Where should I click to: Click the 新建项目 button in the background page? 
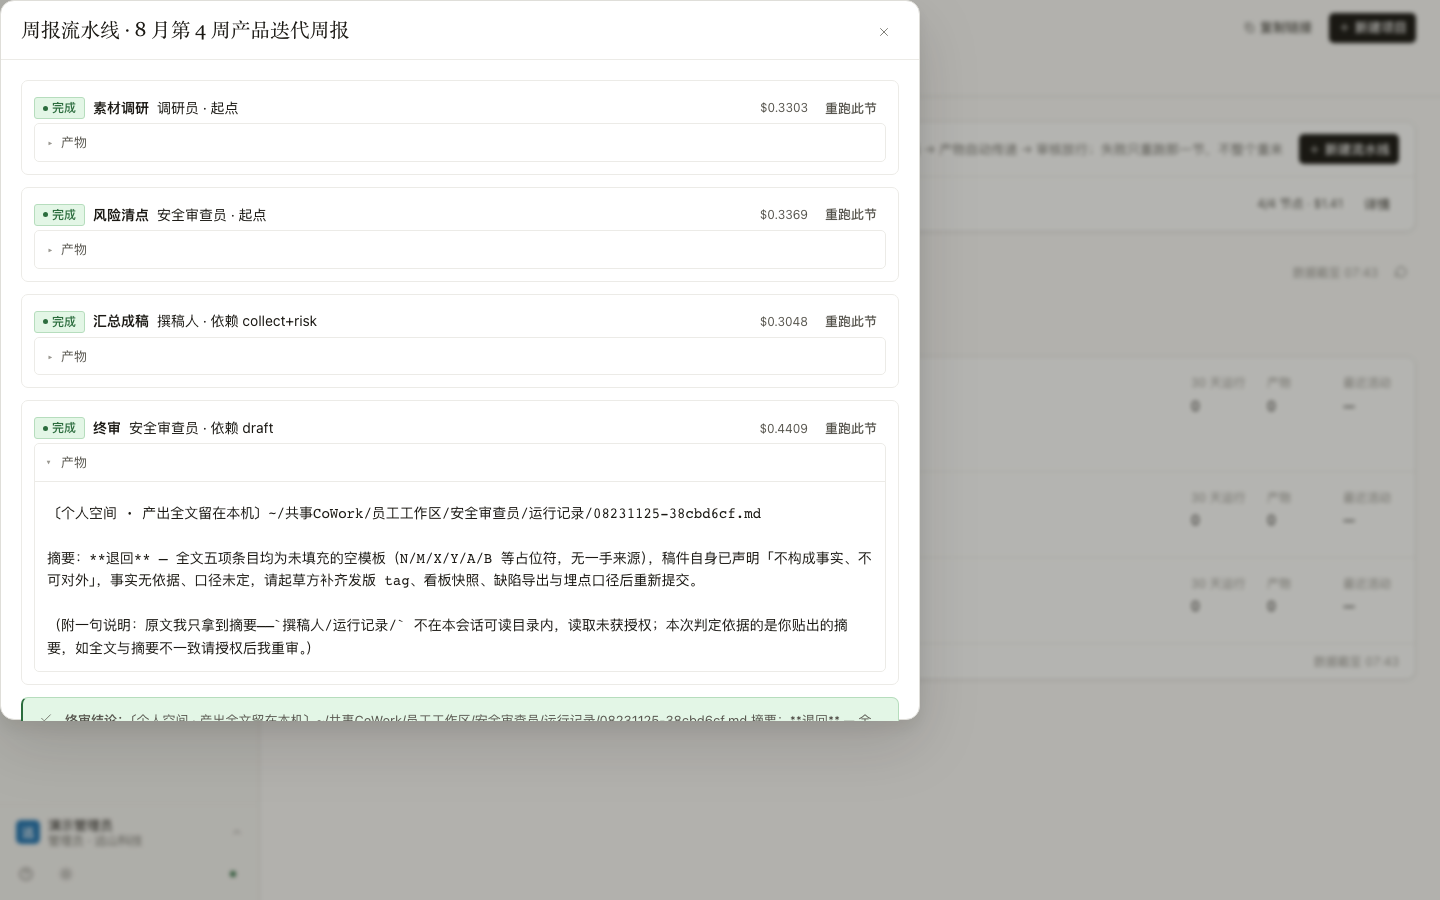(x=1372, y=28)
